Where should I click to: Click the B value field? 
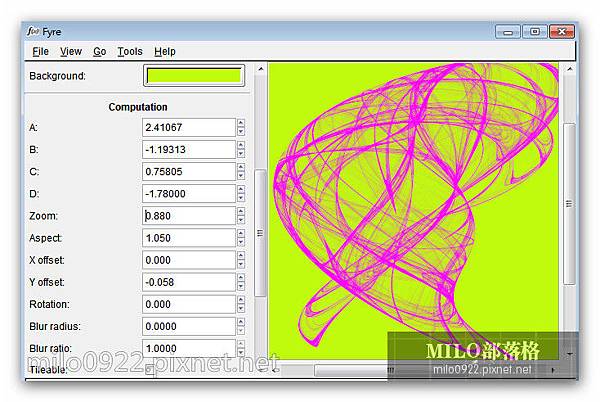[189, 150]
